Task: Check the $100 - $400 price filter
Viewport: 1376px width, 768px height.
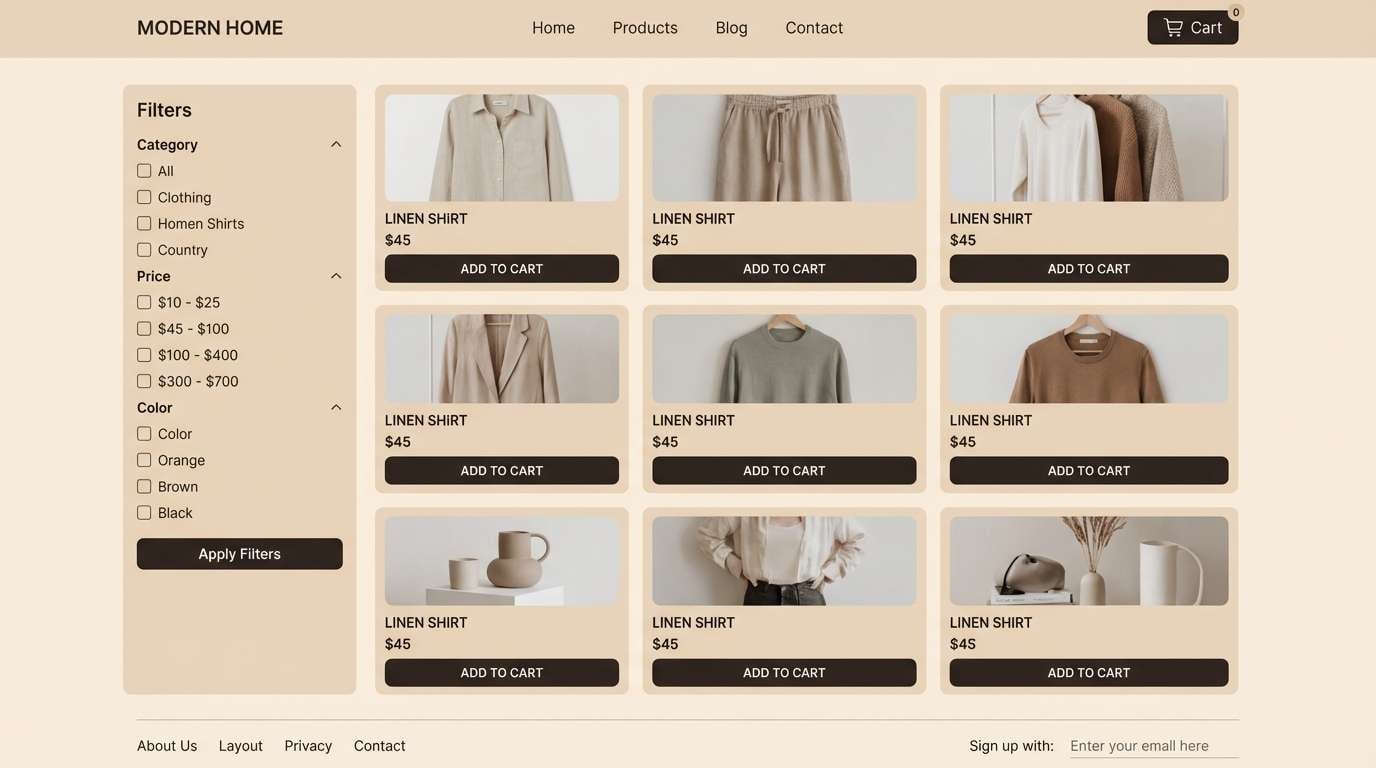Action: (144, 354)
